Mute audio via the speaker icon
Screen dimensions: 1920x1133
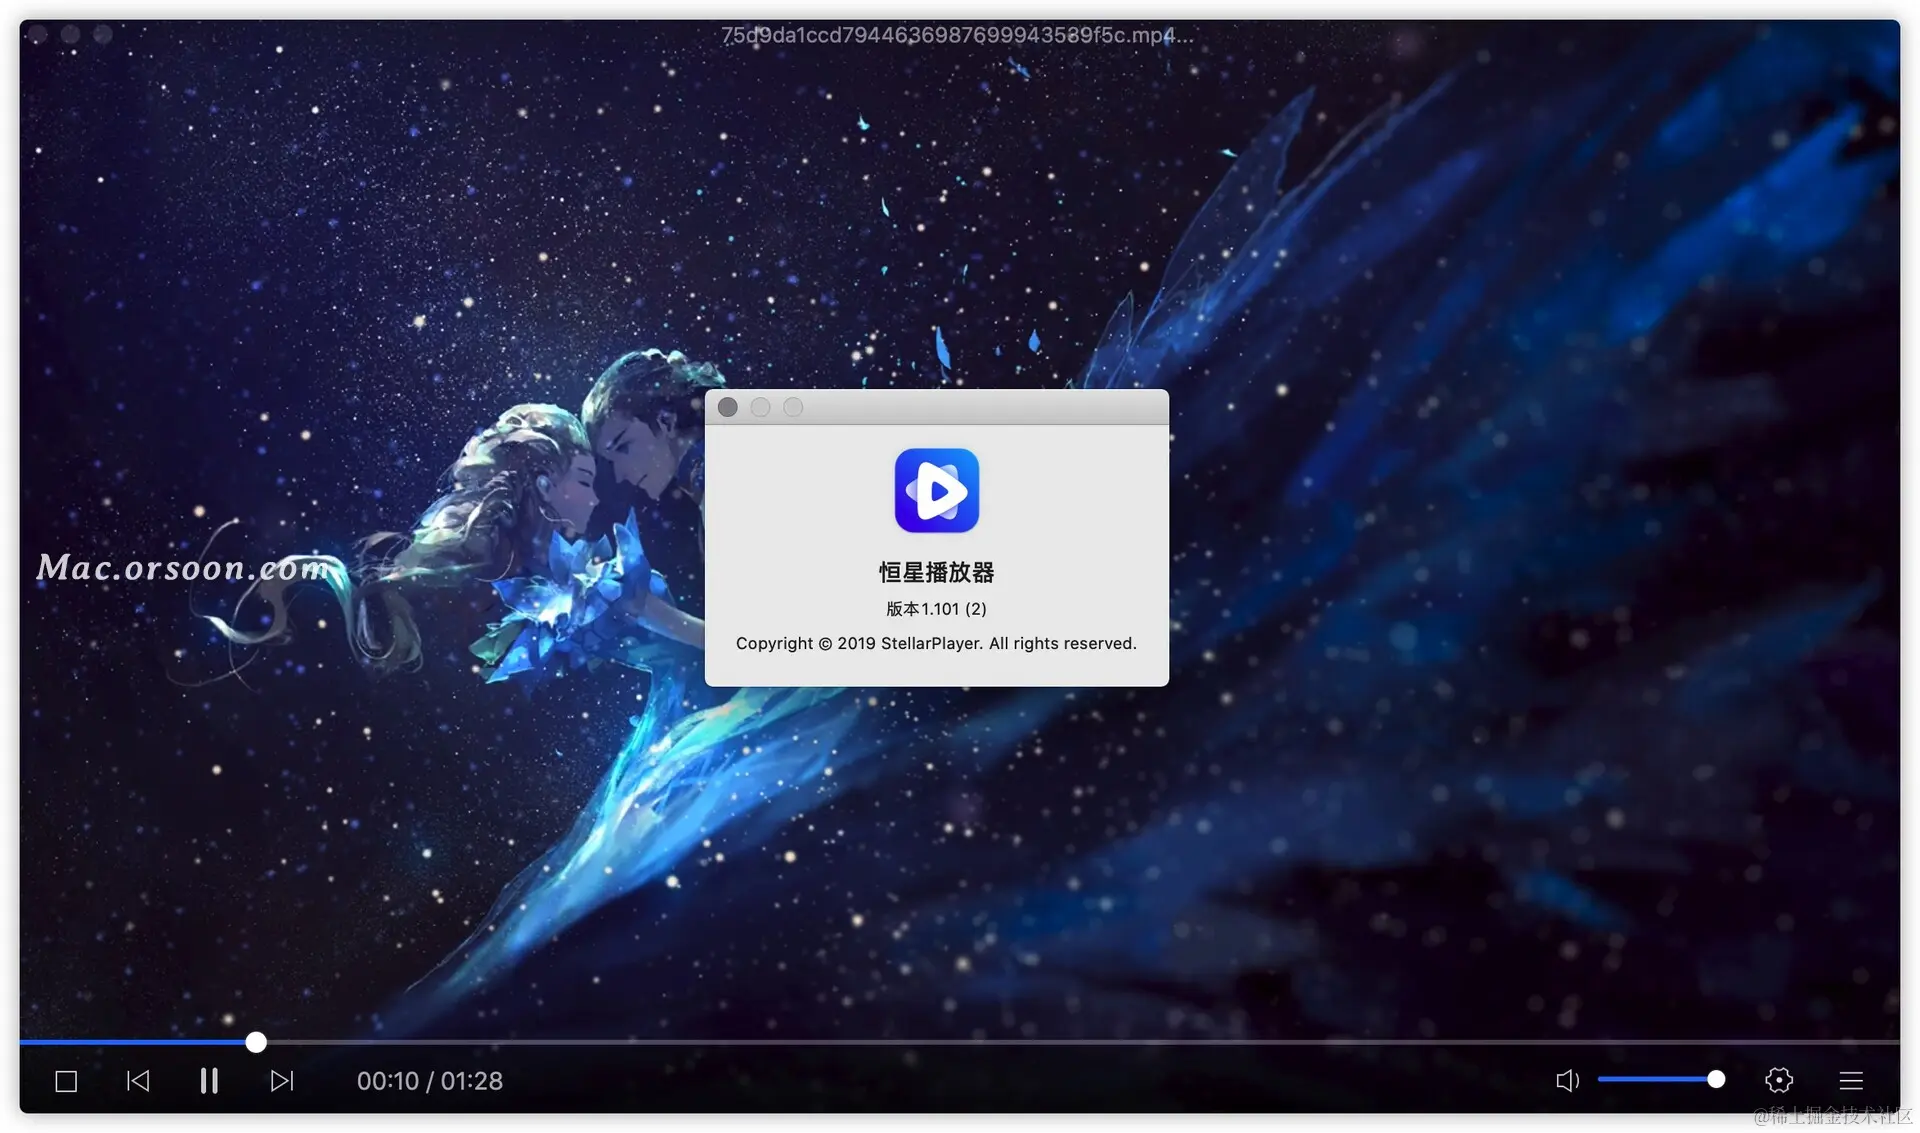tap(1567, 1080)
